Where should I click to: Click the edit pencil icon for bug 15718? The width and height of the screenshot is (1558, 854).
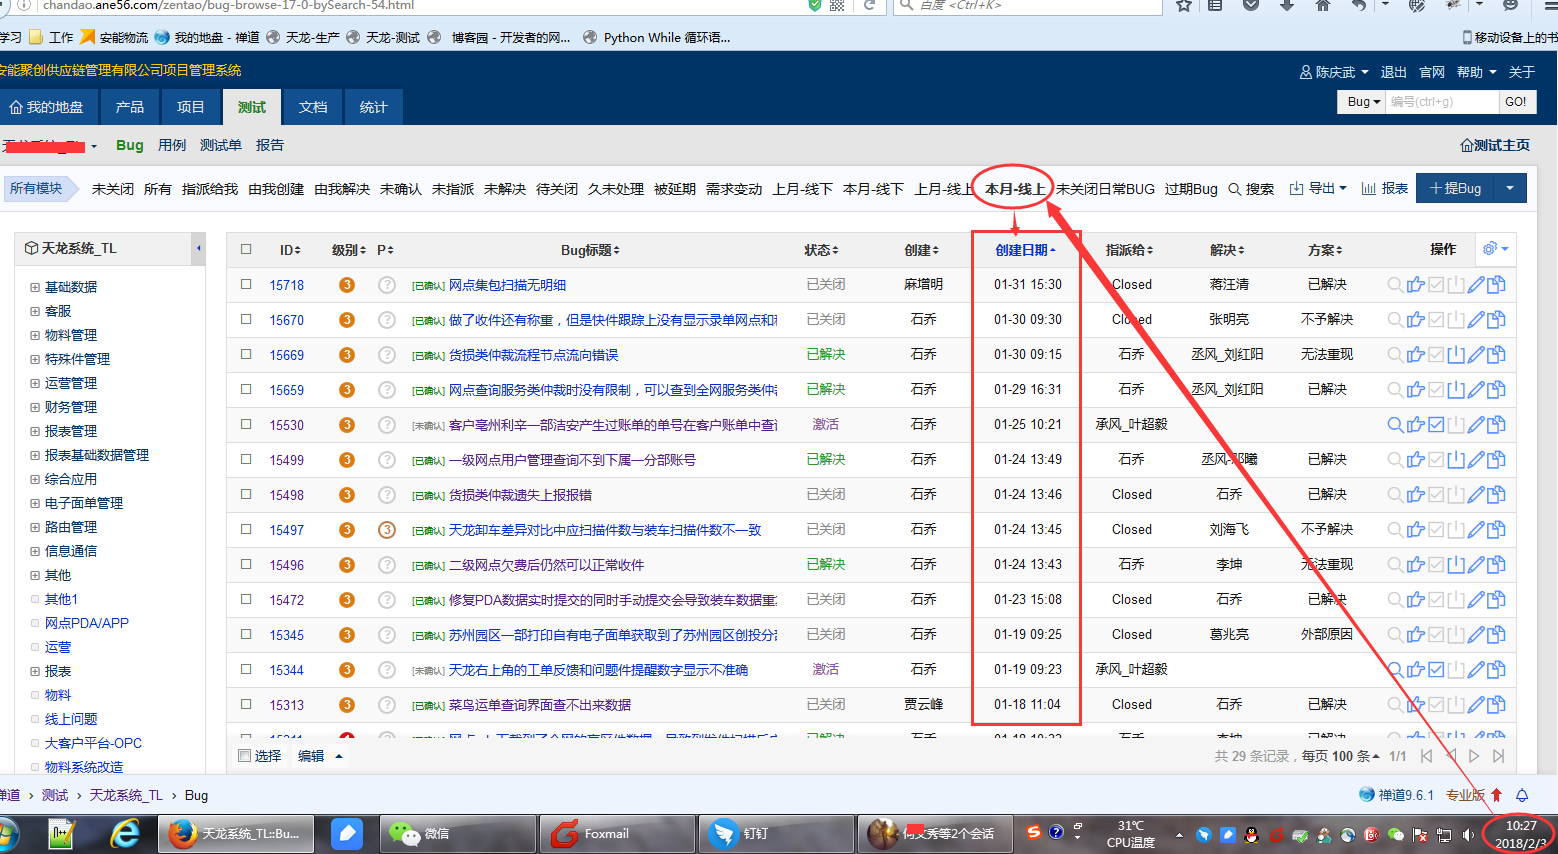(1476, 285)
